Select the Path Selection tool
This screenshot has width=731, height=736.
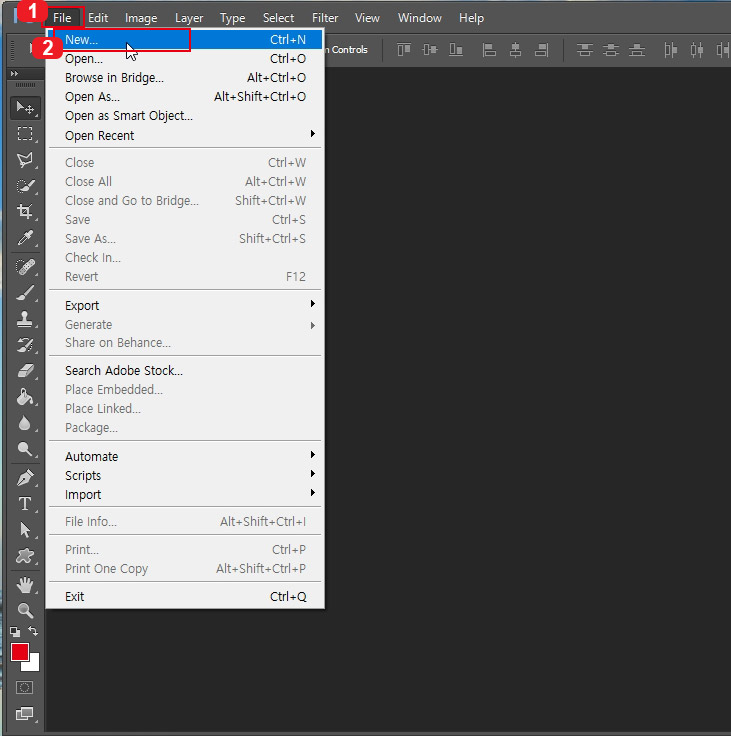point(25,530)
